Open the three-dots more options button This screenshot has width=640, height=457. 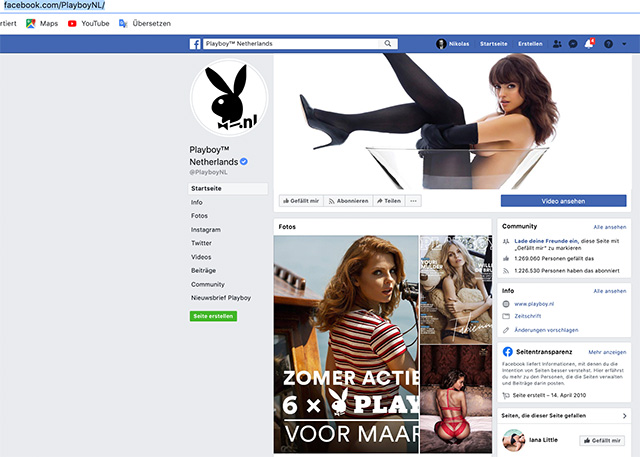coord(413,201)
